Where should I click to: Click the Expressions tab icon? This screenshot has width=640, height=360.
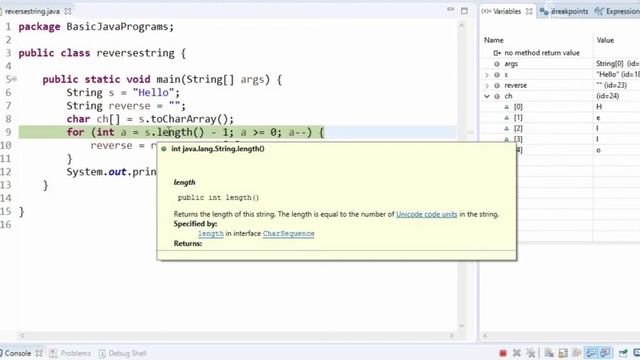(599, 11)
